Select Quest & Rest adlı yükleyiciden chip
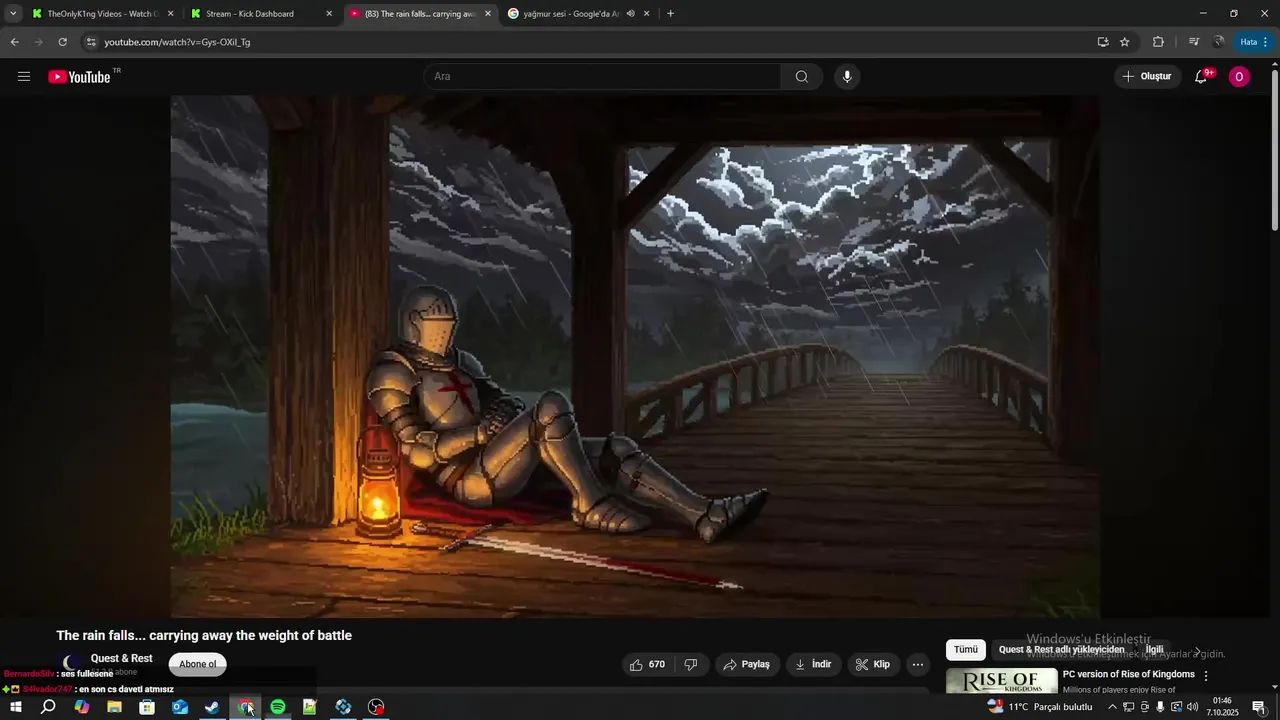 pyautogui.click(x=1061, y=650)
